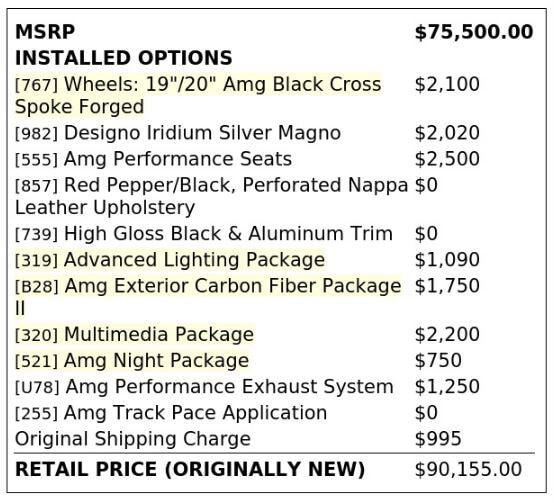
Task: Click the MSRP heading label
Action: 45,32
